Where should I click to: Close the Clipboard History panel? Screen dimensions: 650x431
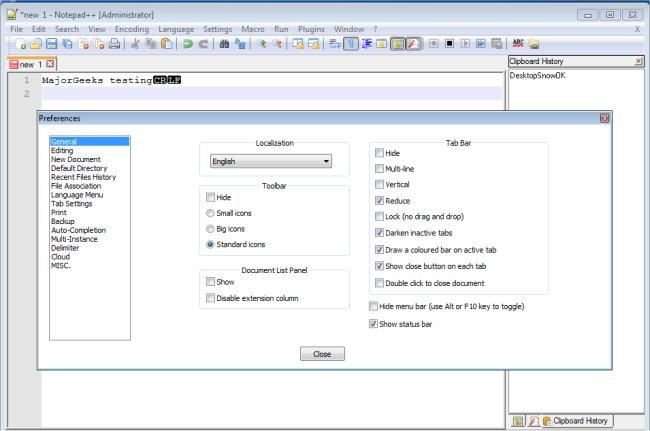click(638, 62)
